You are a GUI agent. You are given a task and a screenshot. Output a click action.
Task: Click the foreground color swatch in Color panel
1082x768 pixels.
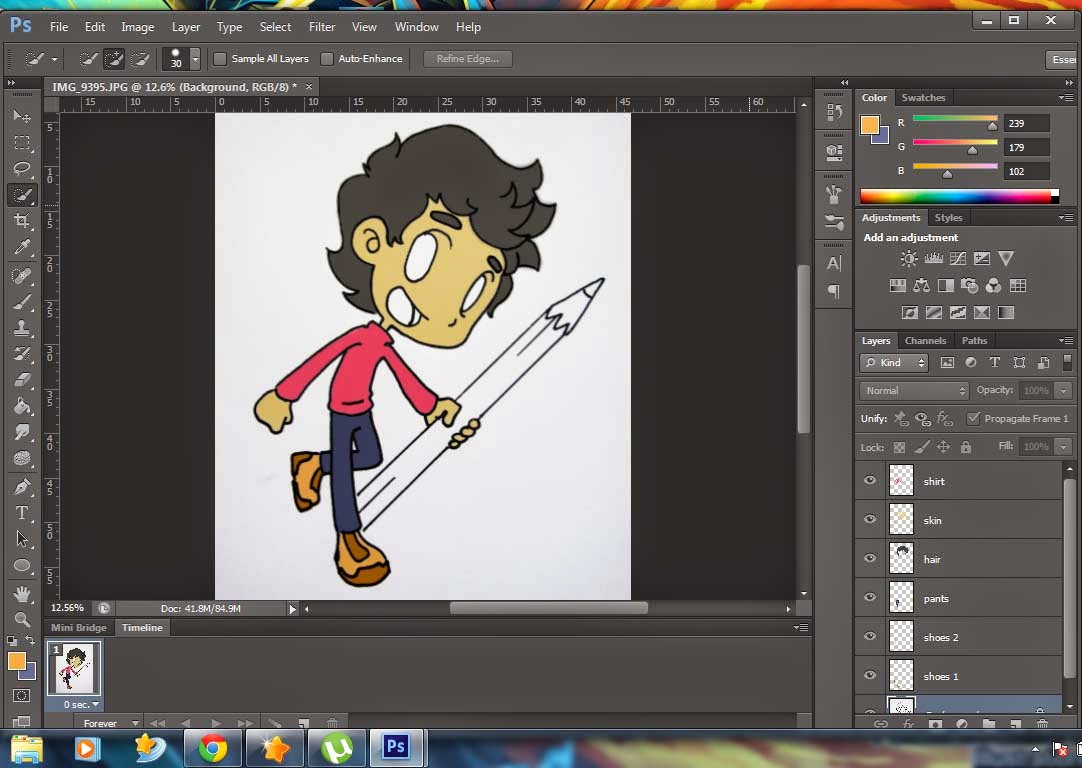(869, 125)
